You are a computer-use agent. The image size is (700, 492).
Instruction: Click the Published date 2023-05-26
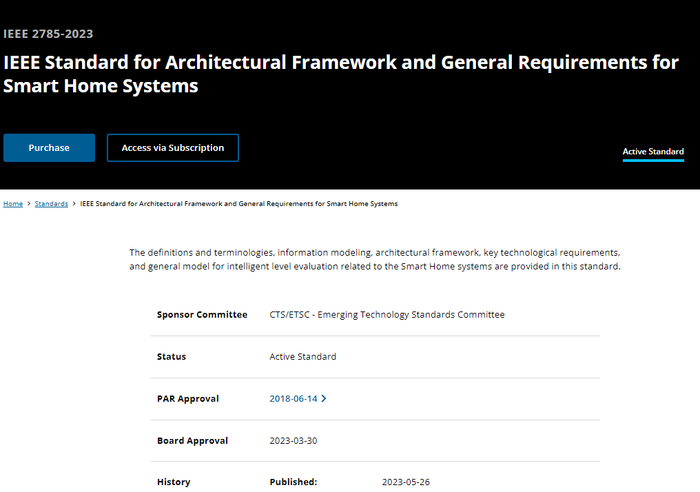click(x=406, y=482)
